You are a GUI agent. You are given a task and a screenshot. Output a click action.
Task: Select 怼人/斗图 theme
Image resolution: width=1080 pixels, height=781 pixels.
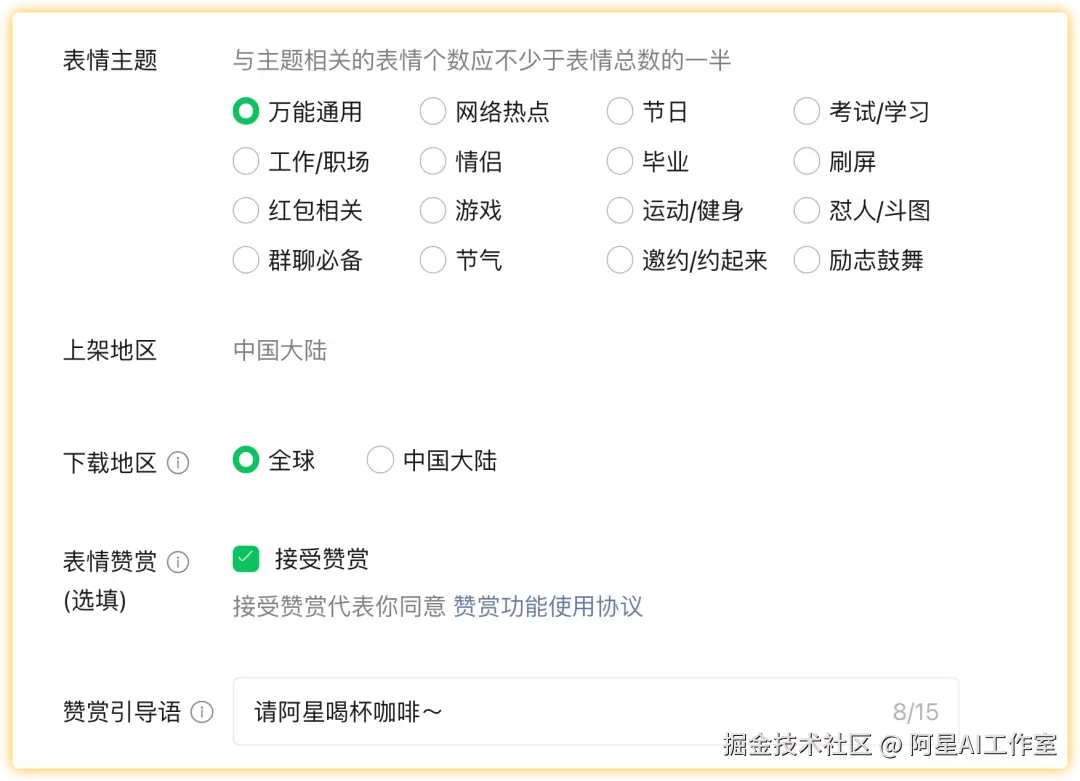[x=806, y=211]
